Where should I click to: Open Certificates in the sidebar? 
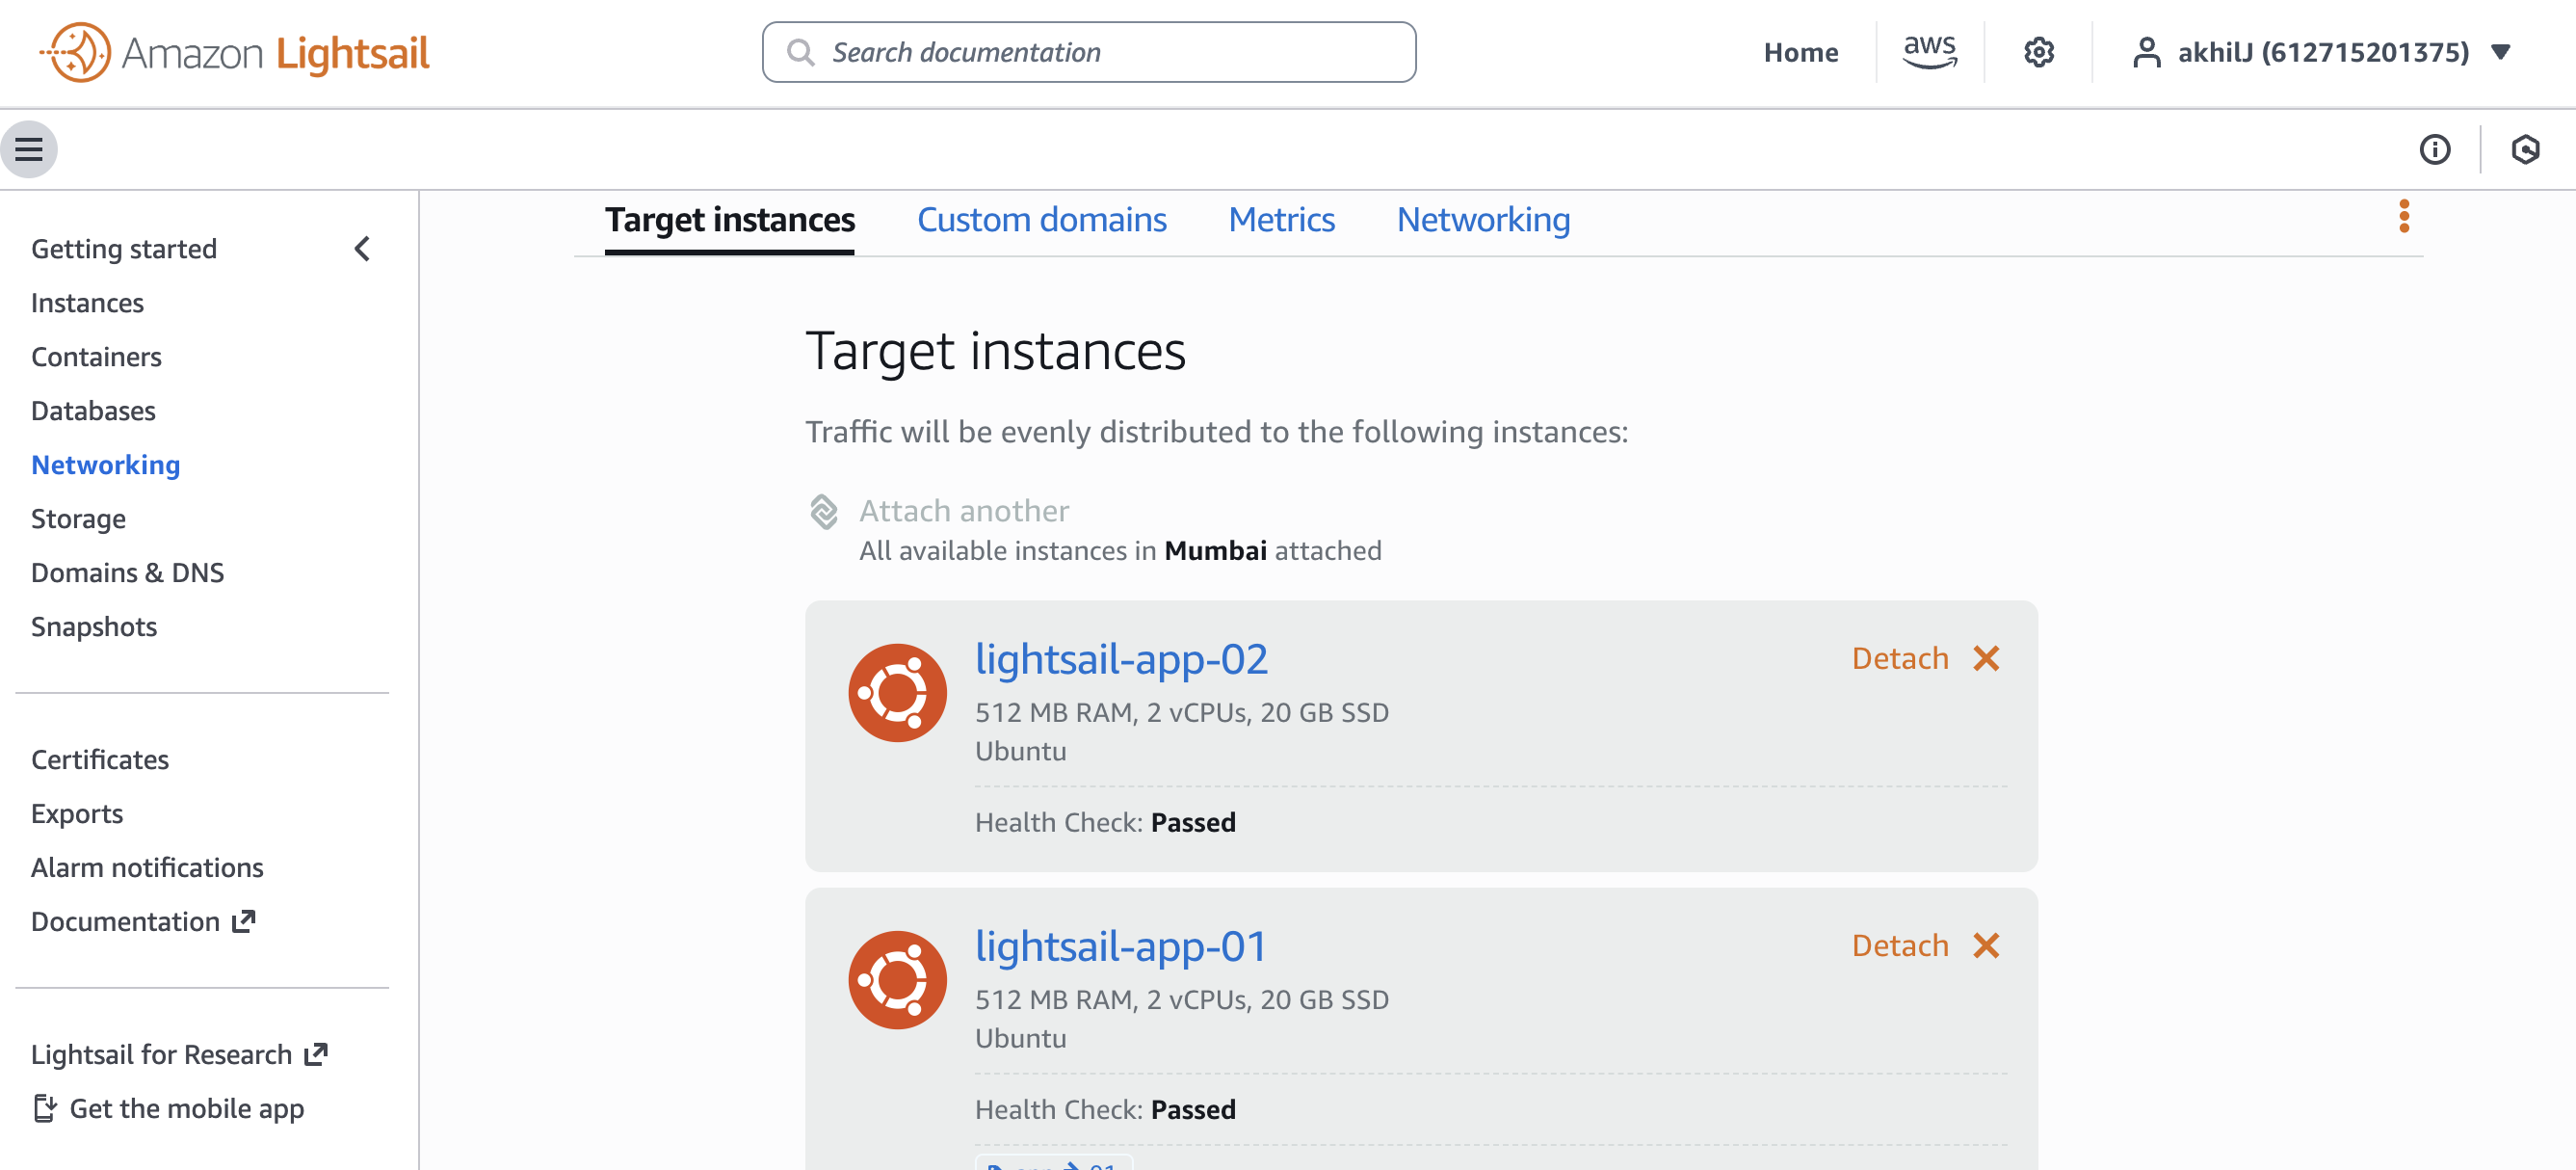pos(100,760)
